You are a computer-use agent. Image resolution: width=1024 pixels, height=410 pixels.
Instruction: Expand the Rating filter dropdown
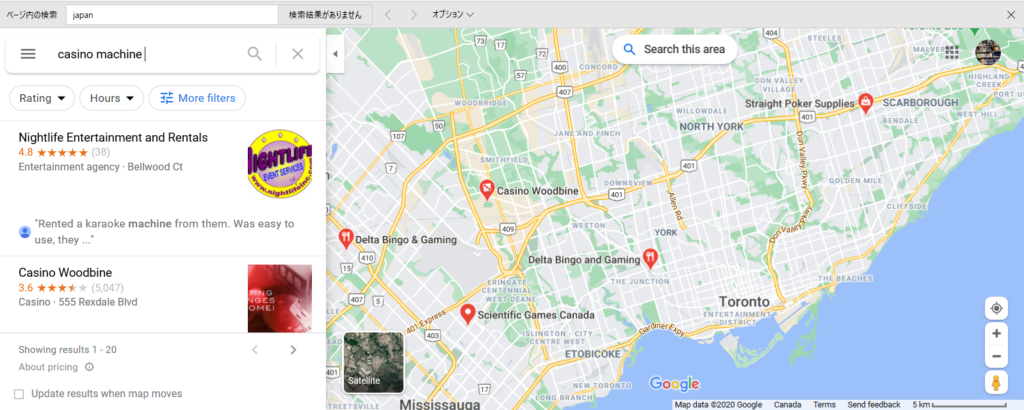point(42,99)
